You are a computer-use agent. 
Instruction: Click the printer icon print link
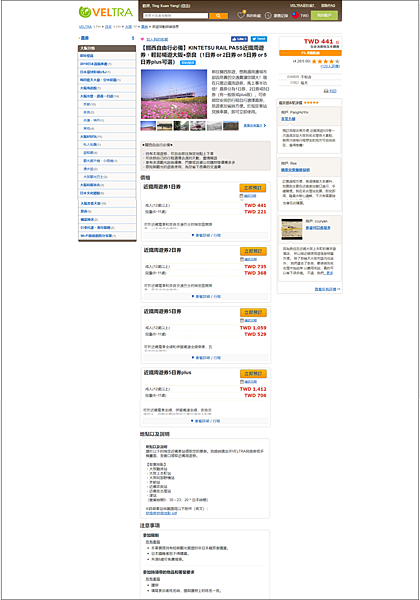(330, 91)
